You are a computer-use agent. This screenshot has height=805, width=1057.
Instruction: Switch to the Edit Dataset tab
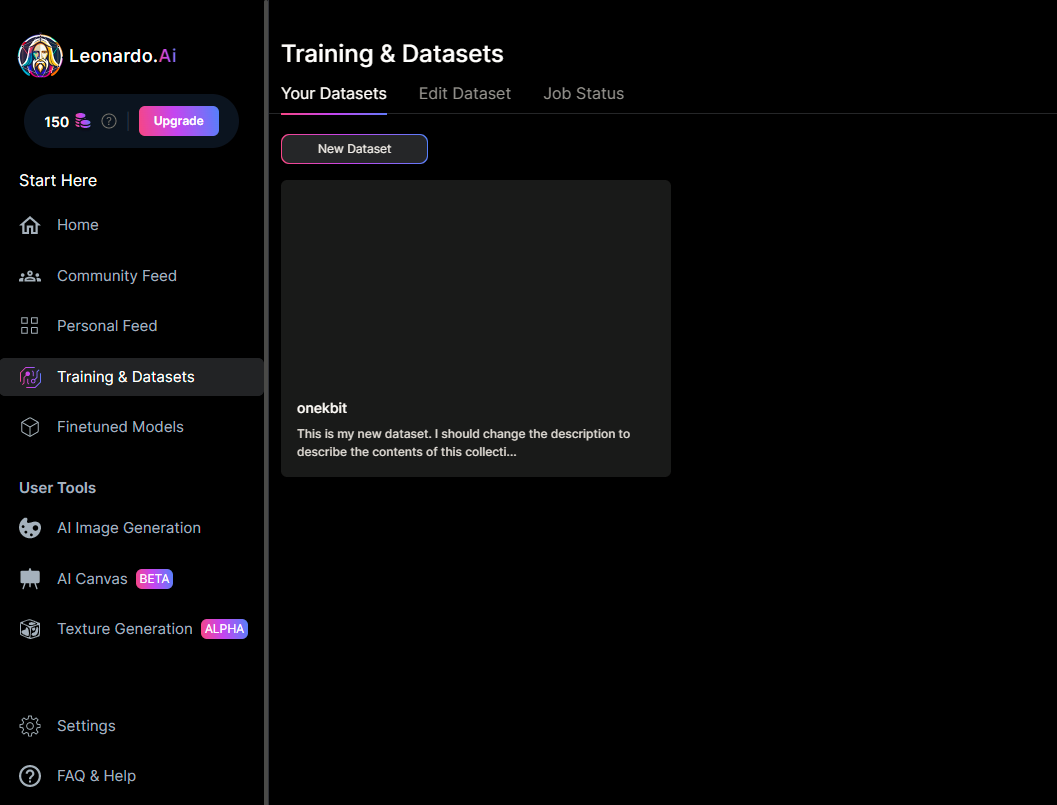464,93
